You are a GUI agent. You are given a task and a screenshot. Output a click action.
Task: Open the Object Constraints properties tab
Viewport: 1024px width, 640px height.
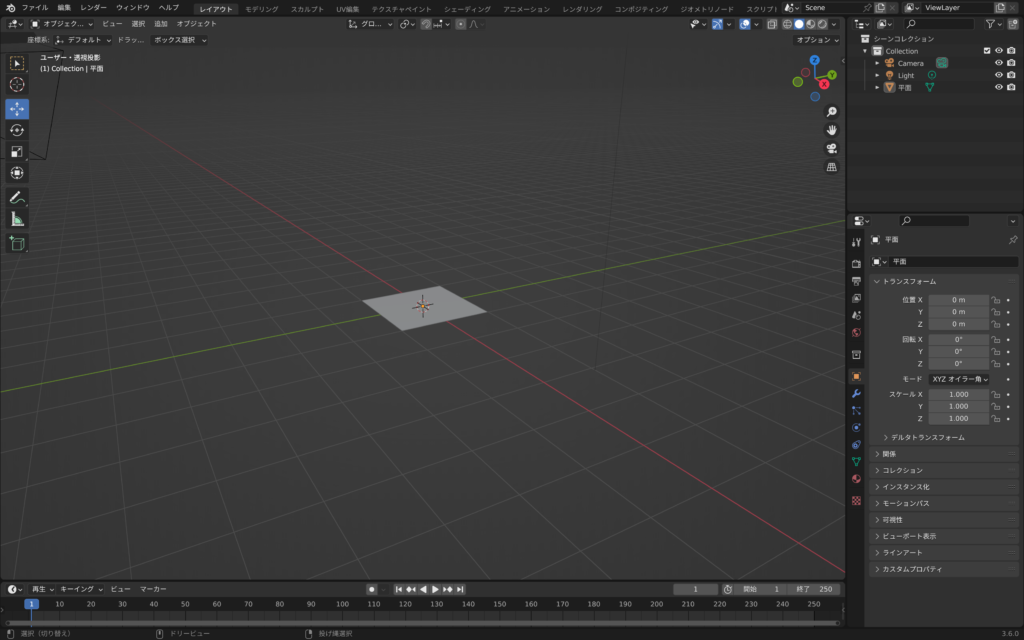[856, 445]
